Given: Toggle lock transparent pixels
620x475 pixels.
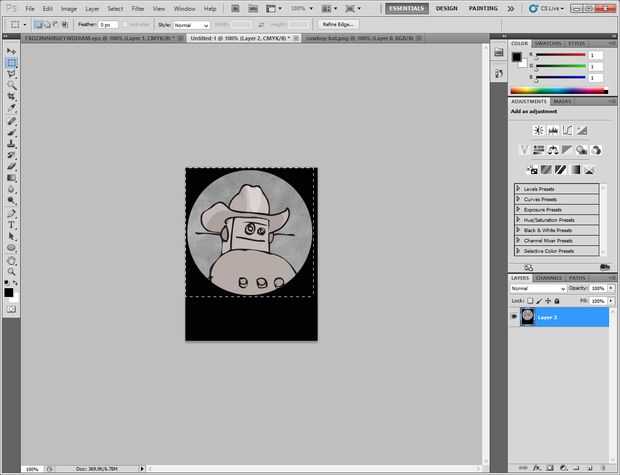Looking at the screenshot, I should pyautogui.click(x=530, y=301).
